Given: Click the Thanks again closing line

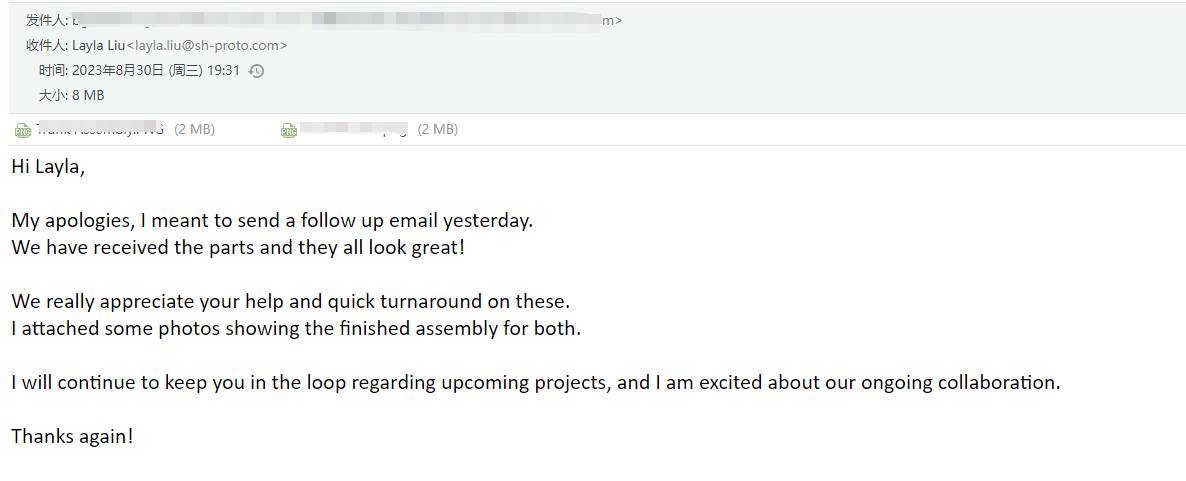Looking at the screenshot, I should (x=73, y=436).
